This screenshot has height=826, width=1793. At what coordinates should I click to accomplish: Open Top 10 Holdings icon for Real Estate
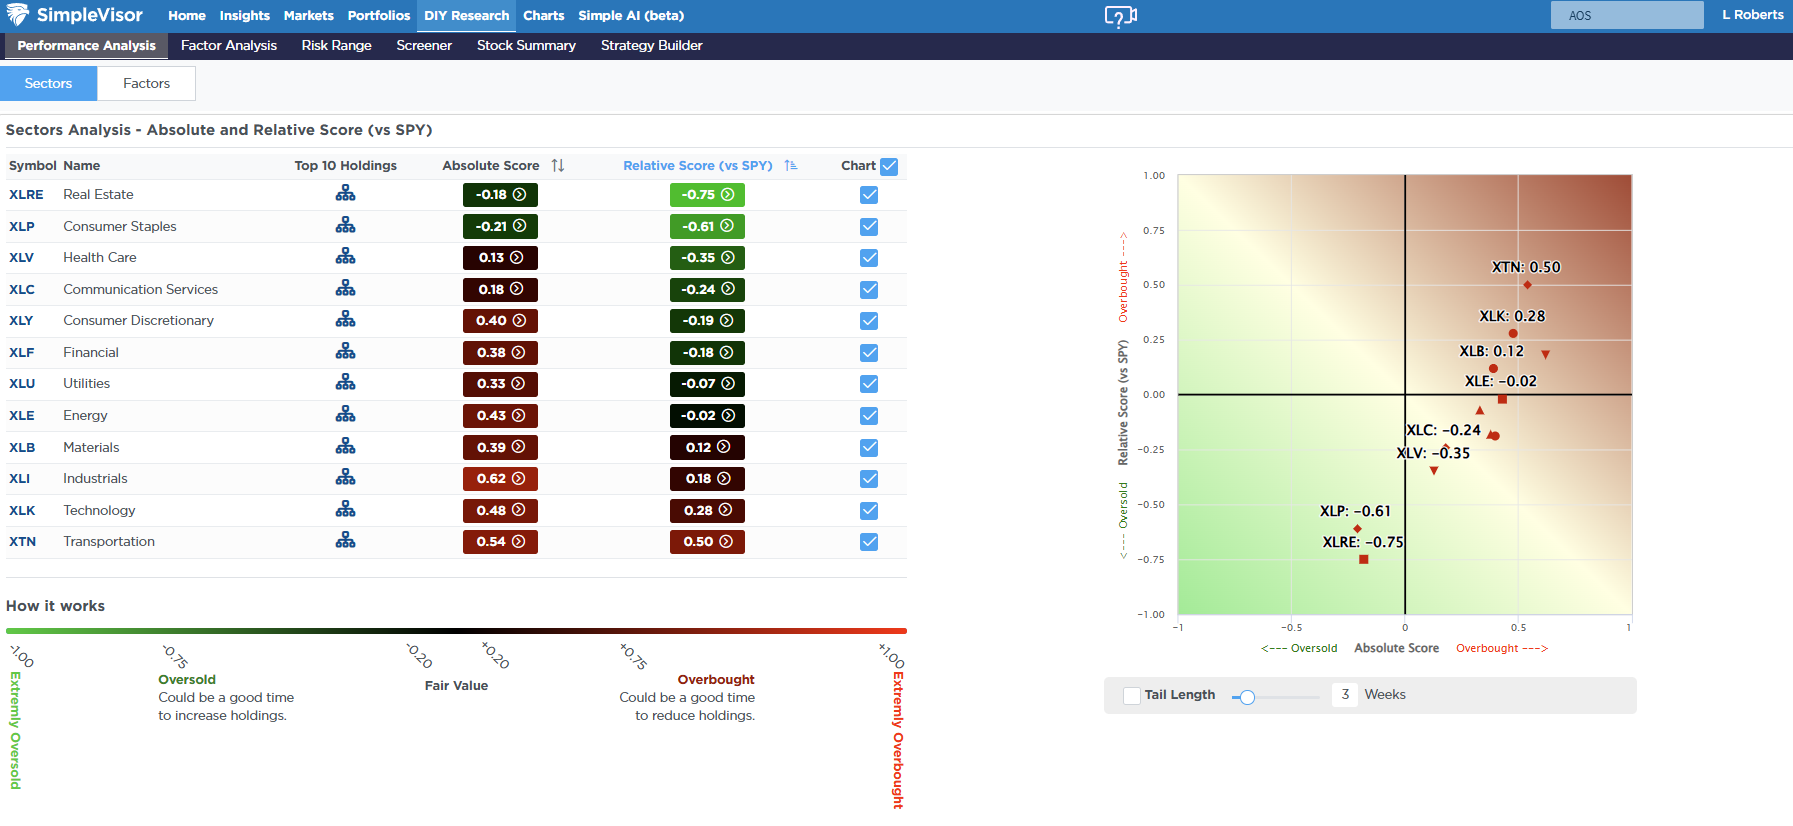345,194
